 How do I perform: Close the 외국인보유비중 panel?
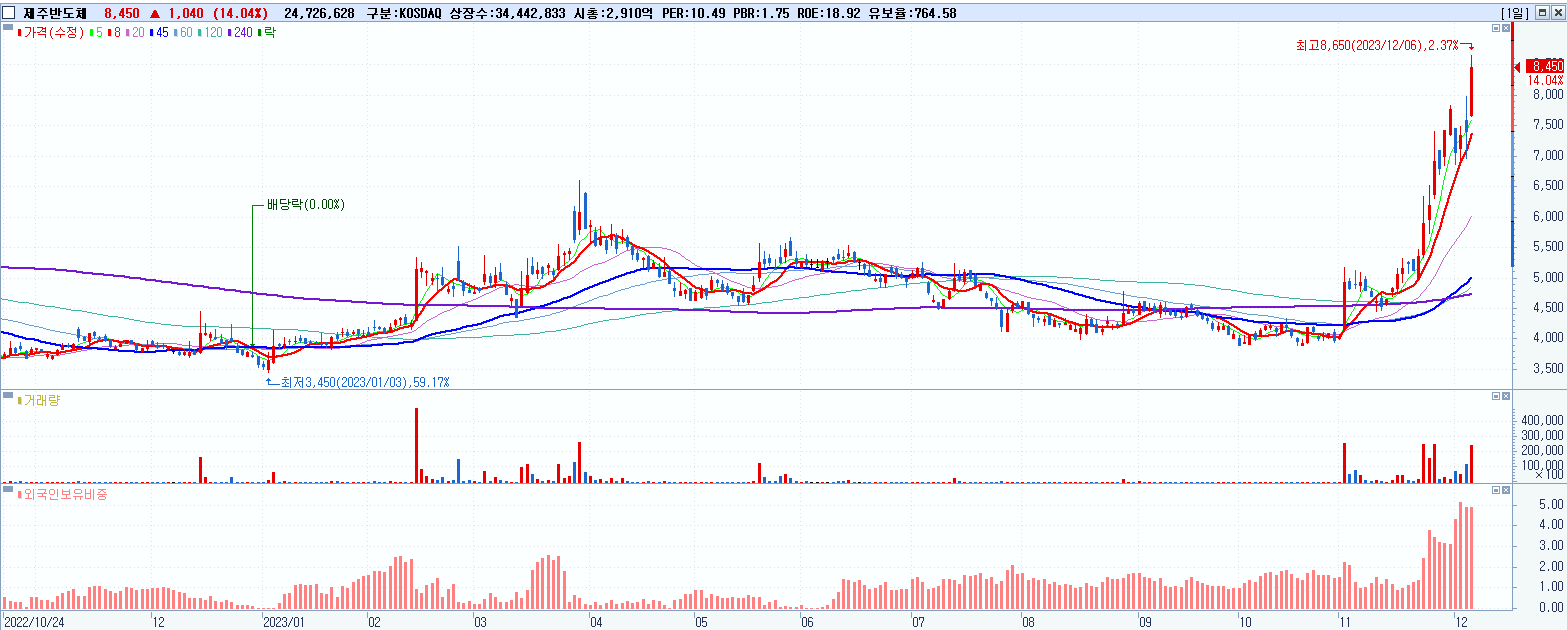[x=1506, y=490]
